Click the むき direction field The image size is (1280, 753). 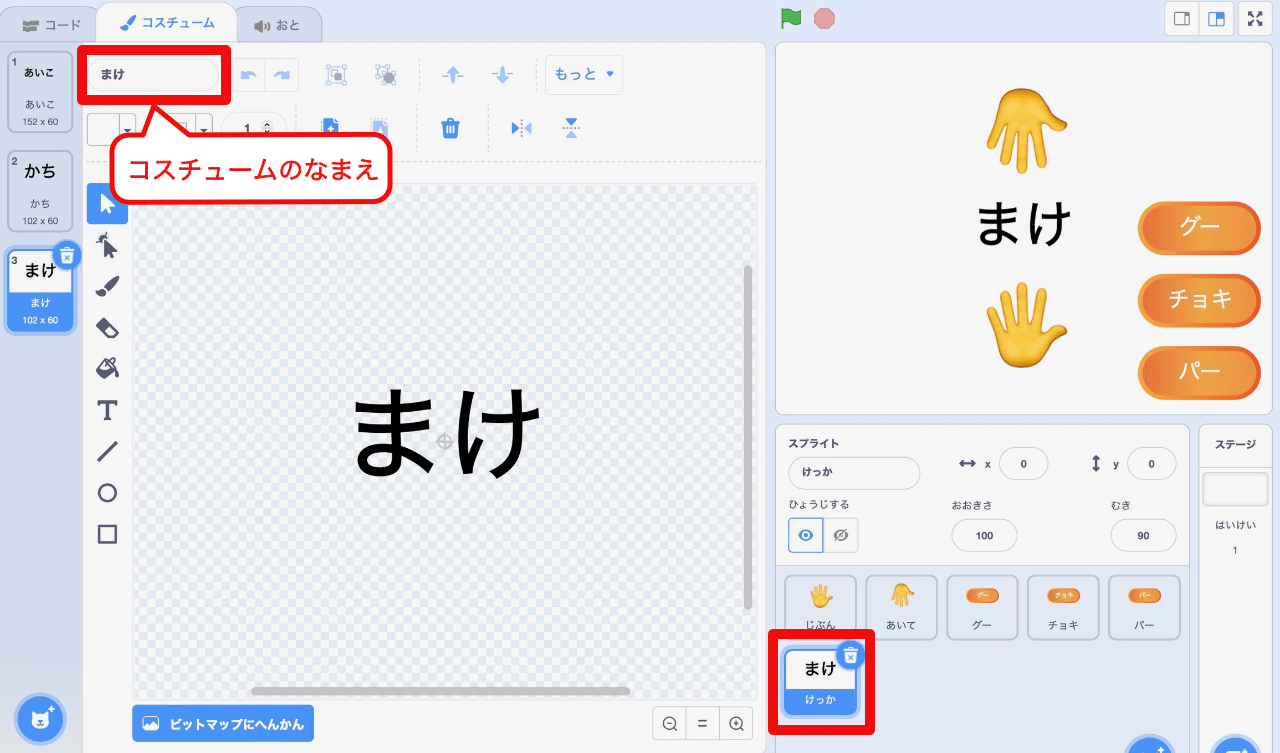[1143, 535]
